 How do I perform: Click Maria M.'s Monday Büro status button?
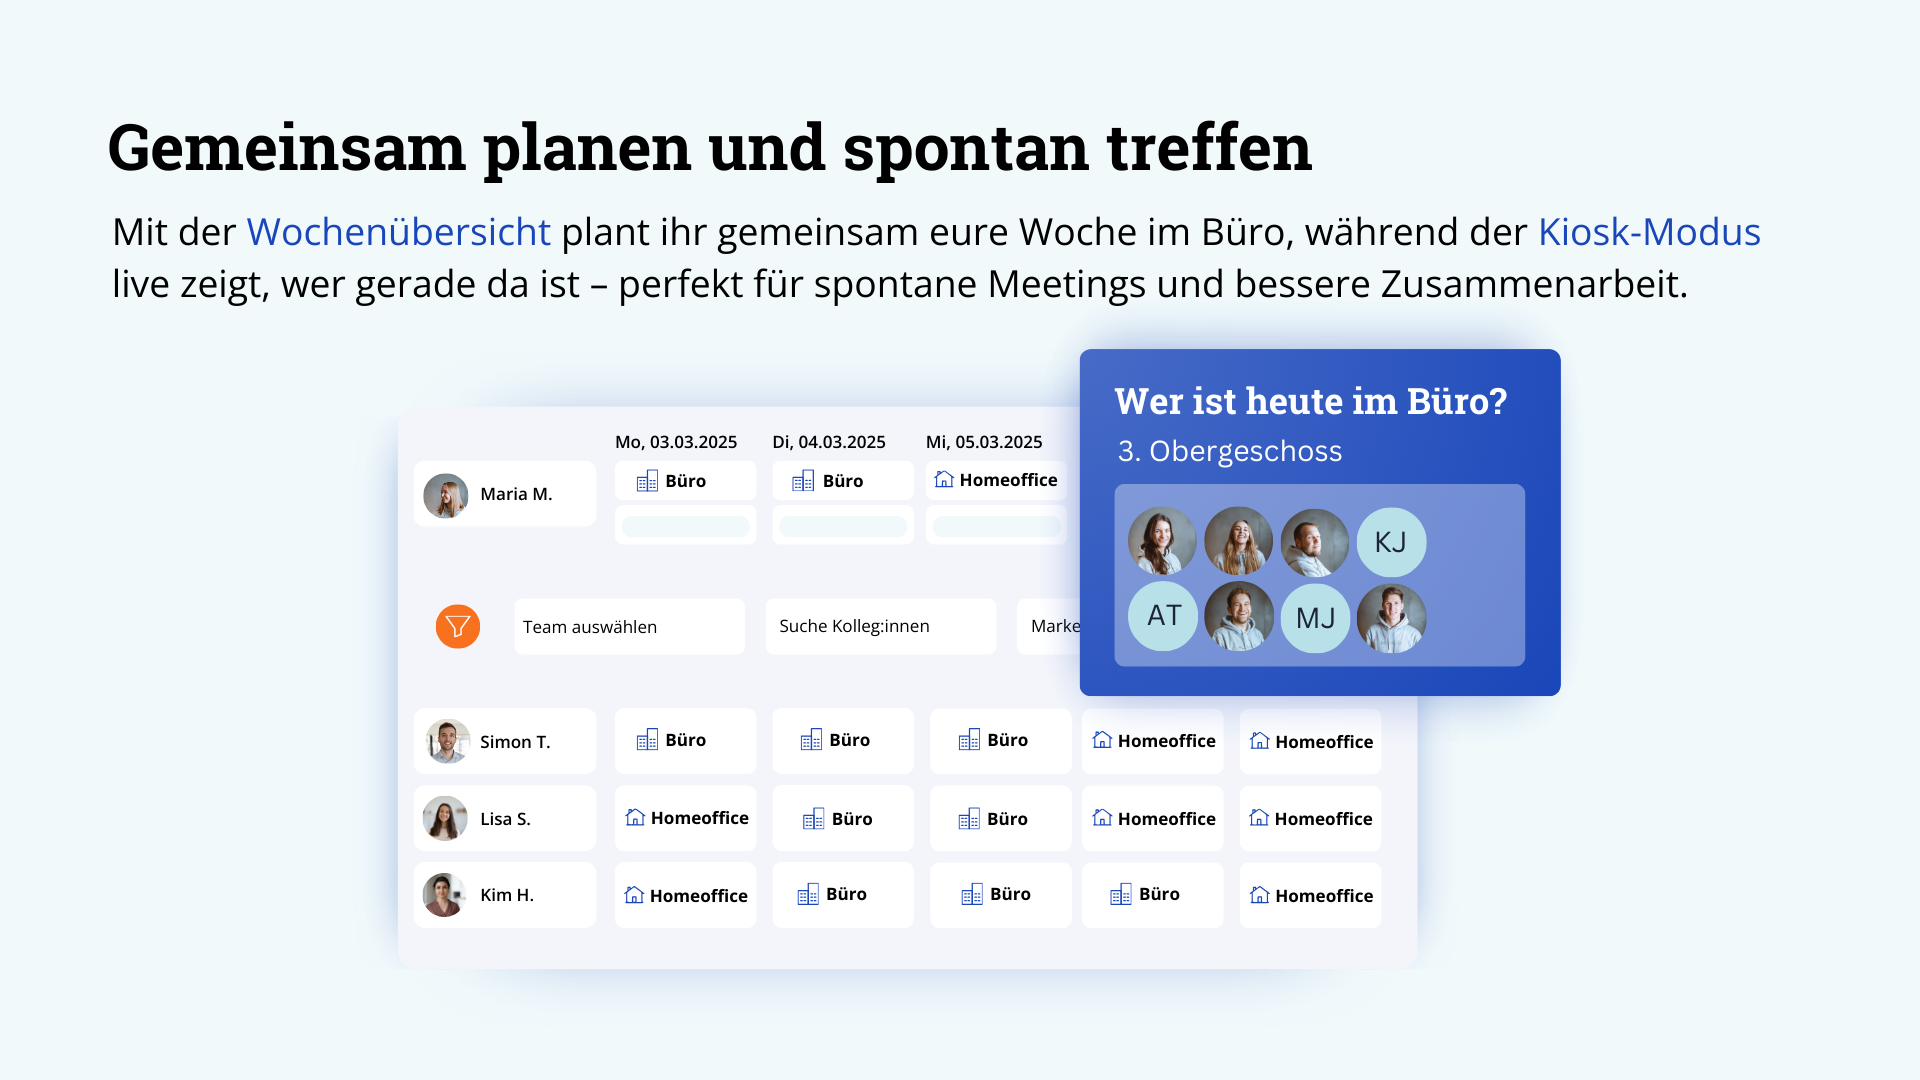click(x=685, y=481)
